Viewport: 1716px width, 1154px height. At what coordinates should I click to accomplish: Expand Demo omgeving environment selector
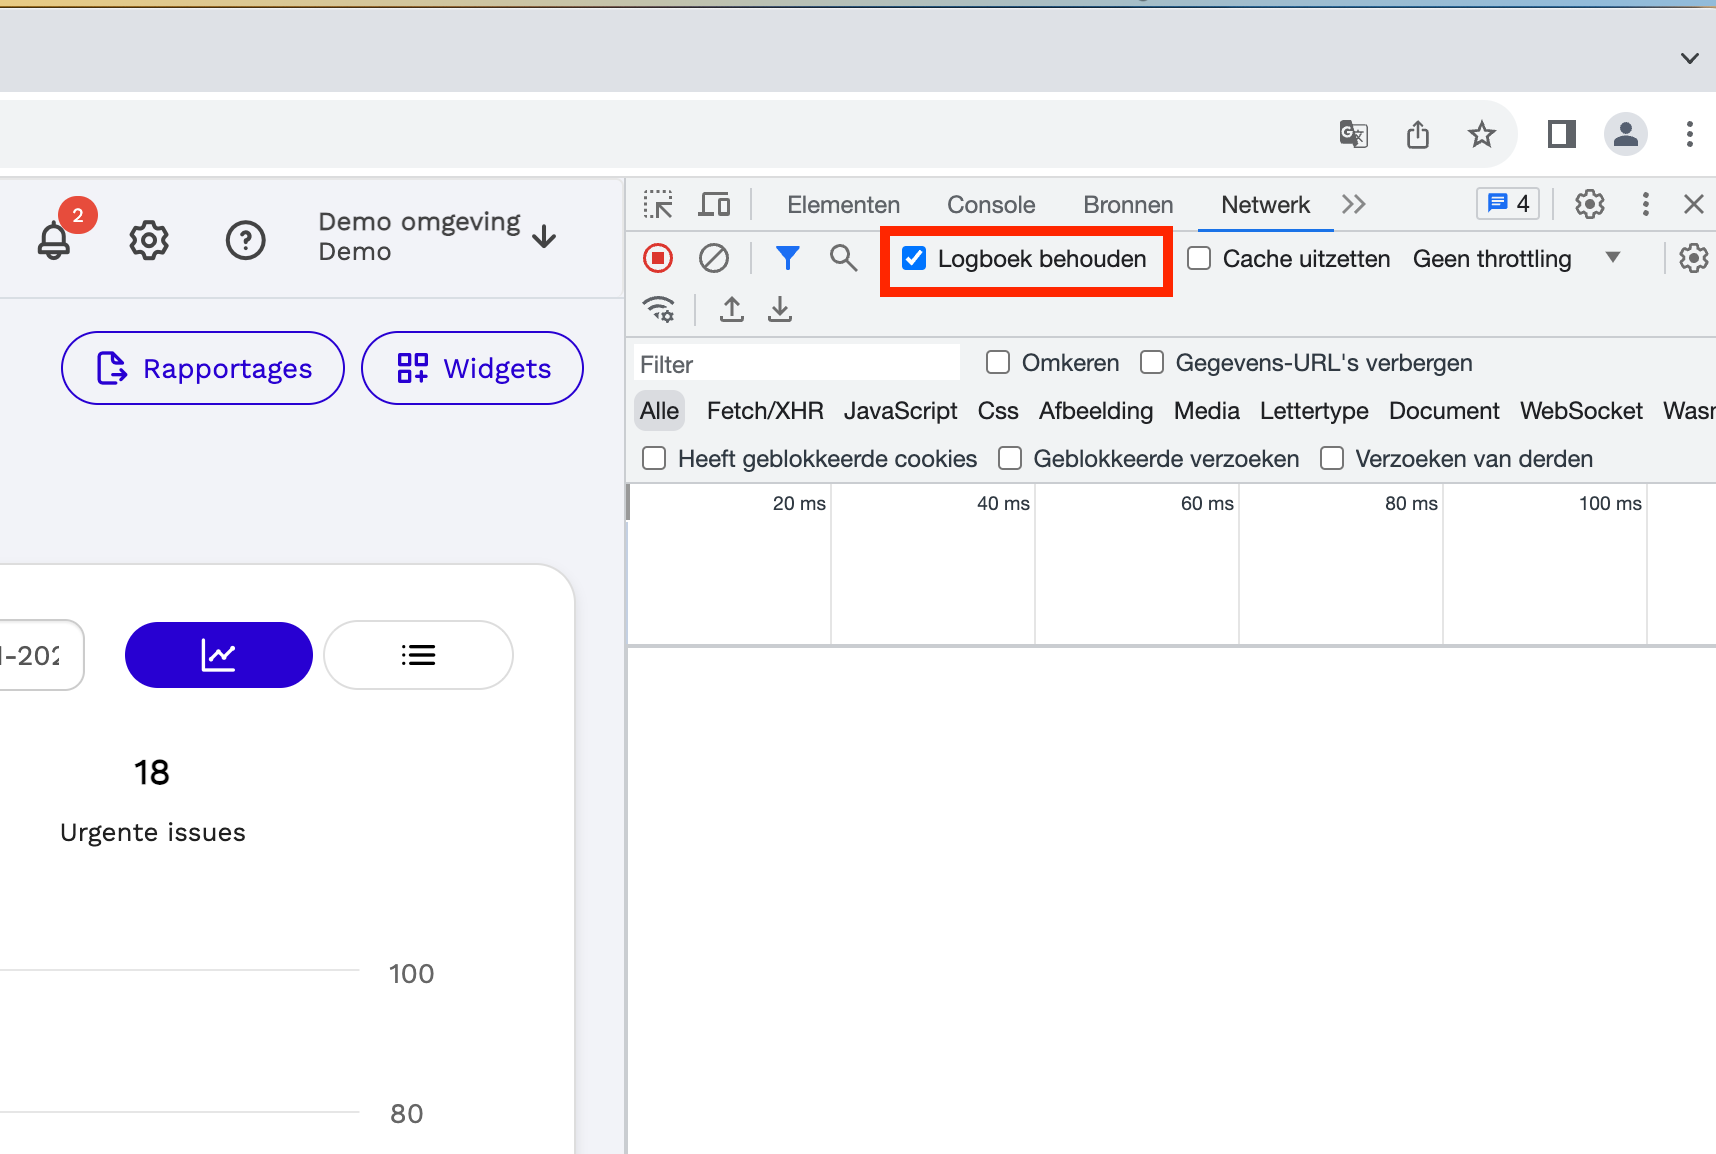(437, 237)
